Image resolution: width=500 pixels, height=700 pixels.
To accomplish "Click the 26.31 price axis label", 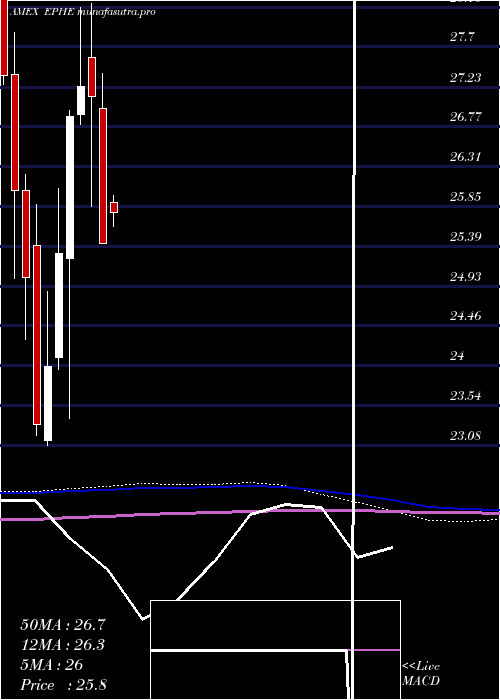I will click(466, 157).
